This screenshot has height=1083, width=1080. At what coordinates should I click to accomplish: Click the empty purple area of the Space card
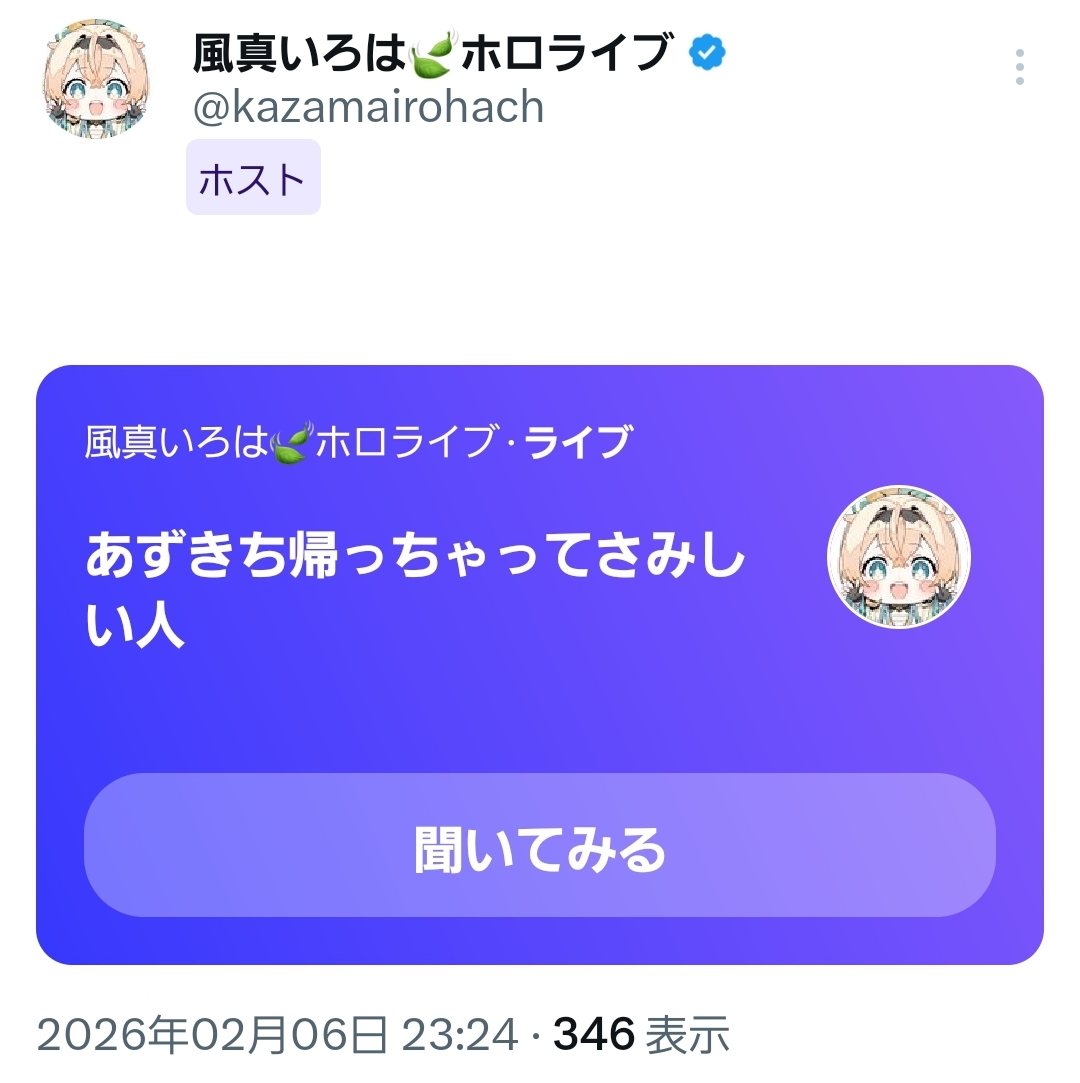point(539,711)
